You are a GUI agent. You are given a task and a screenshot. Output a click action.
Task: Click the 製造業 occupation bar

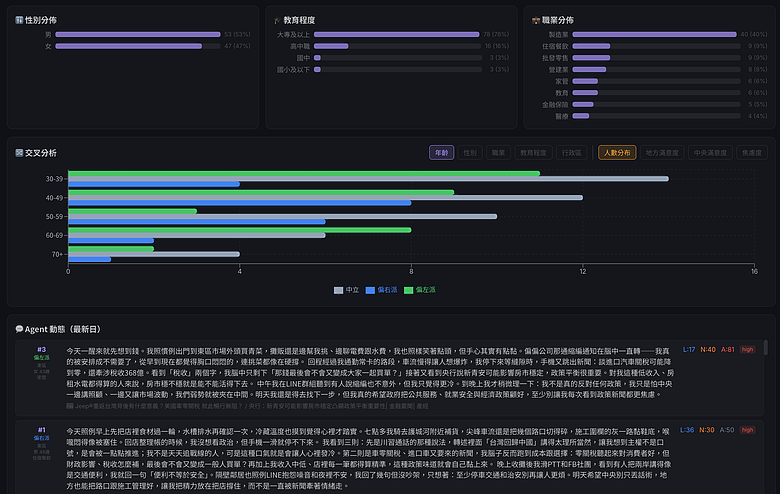coord(655,34)
